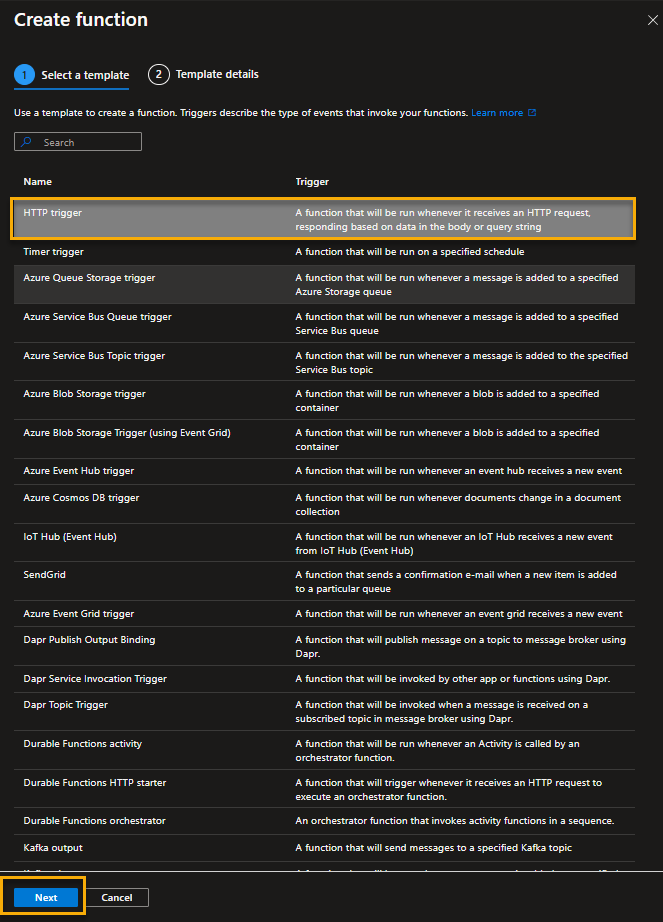Choose Azure Event Grid trigger
The image size is (663, 922).
click(324, 613)
